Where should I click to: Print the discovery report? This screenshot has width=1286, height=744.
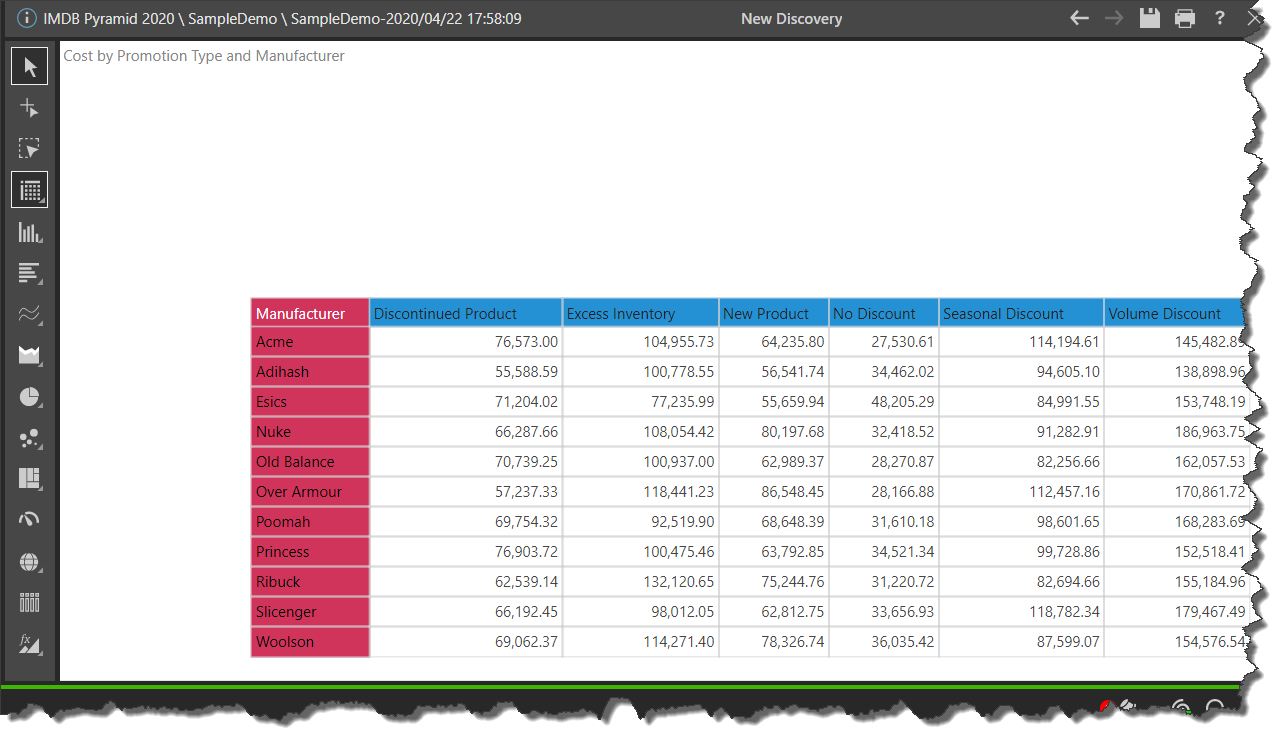1185,18
